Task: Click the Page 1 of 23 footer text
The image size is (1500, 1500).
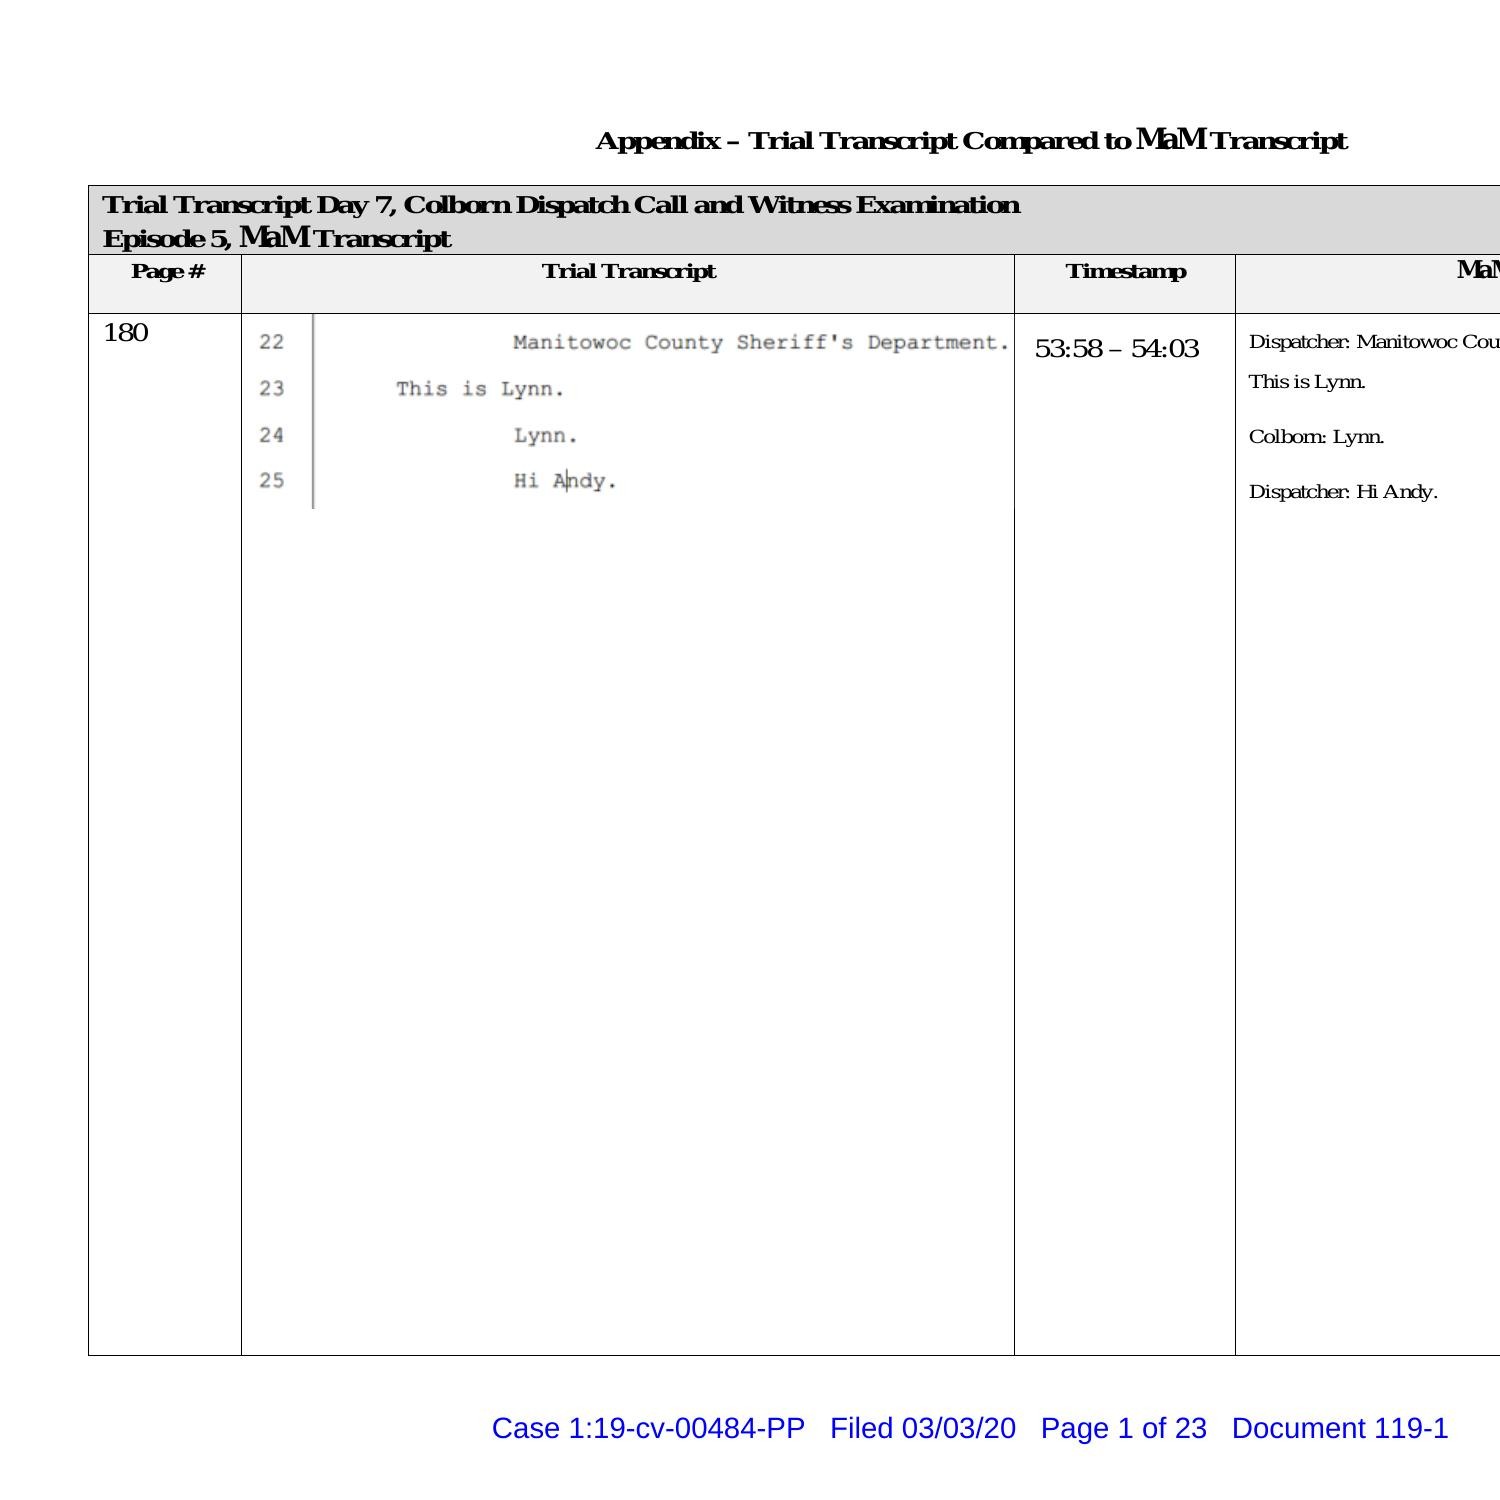Action: coord(1123,1428)
